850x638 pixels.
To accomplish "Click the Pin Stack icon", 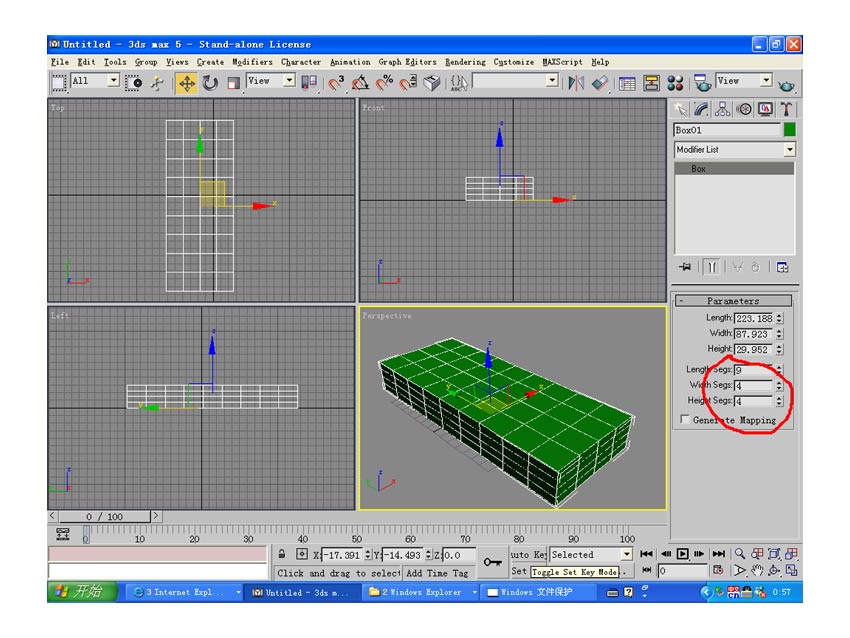I will pyautogui.click(x=685, y=267).
